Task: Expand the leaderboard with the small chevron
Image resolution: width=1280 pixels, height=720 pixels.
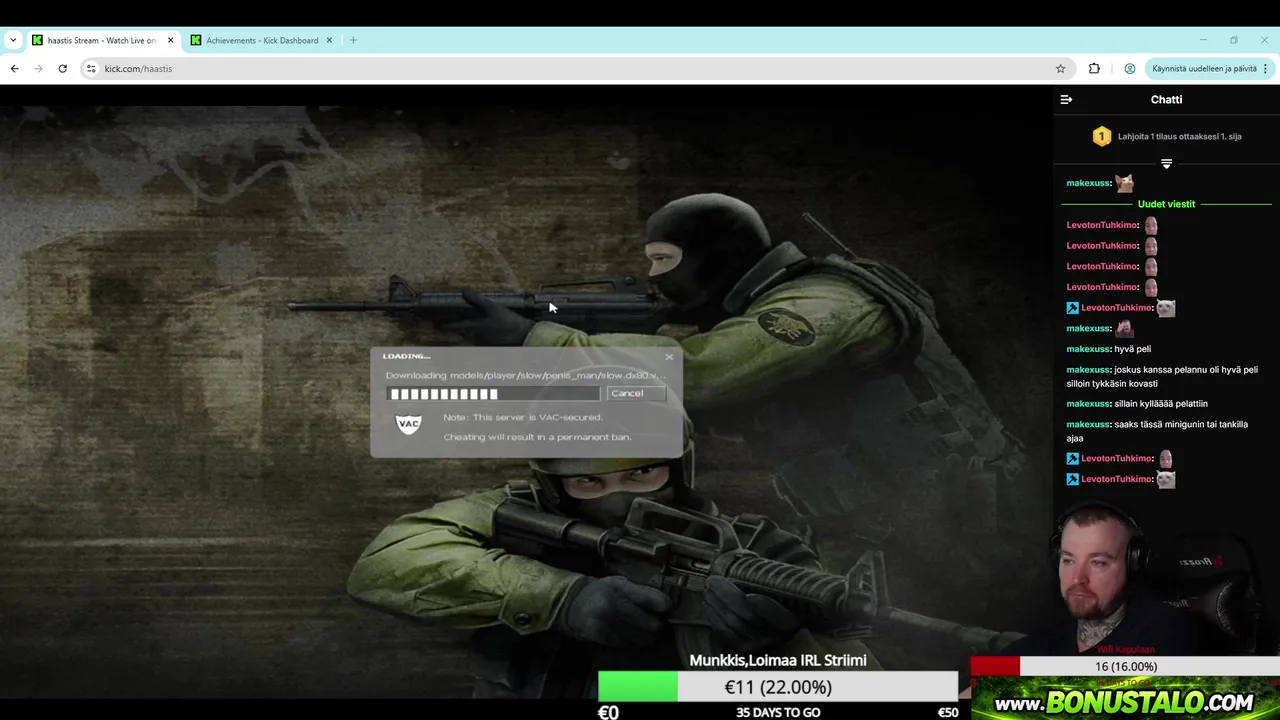Action: pos(1166,163)
